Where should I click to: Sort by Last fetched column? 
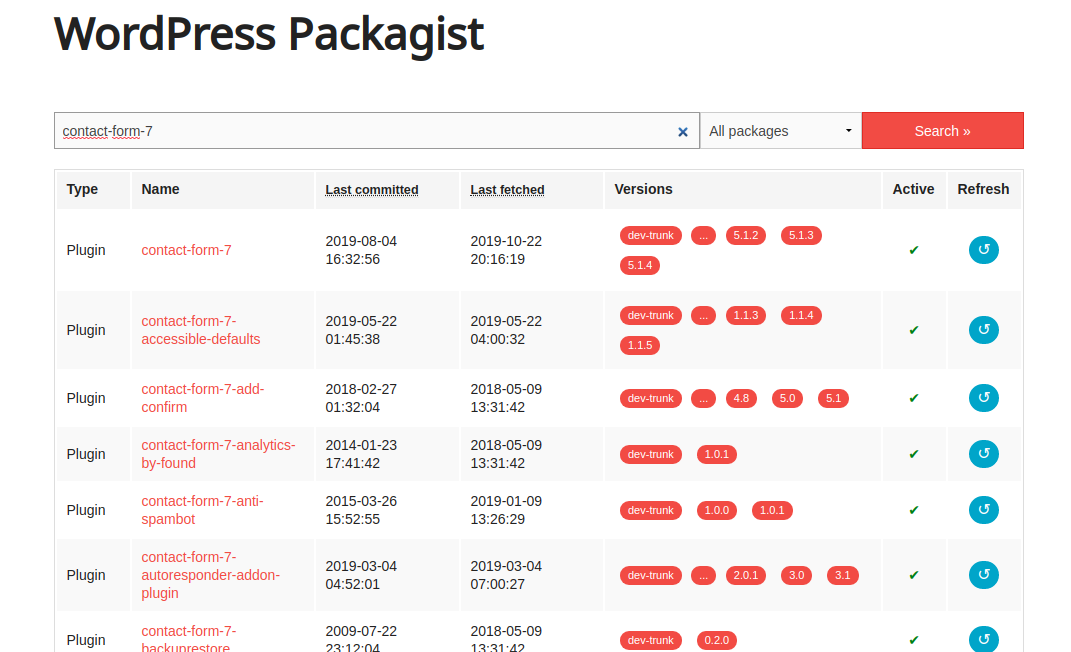tap(507, 189)
